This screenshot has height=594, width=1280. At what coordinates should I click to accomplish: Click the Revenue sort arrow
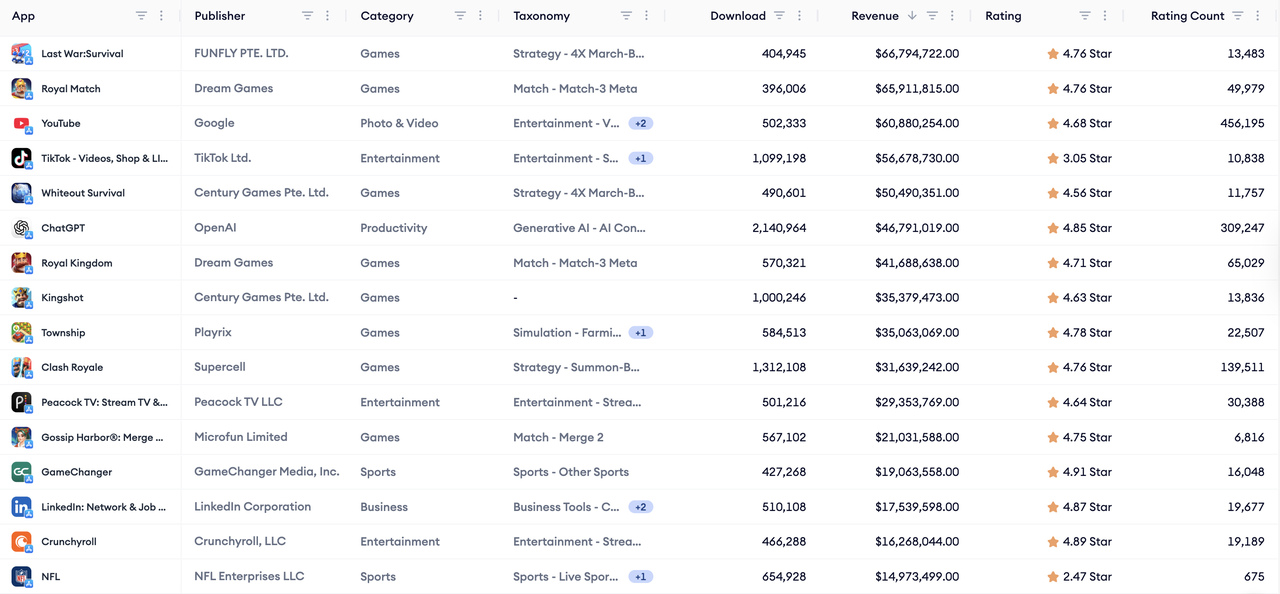(911, 16)
